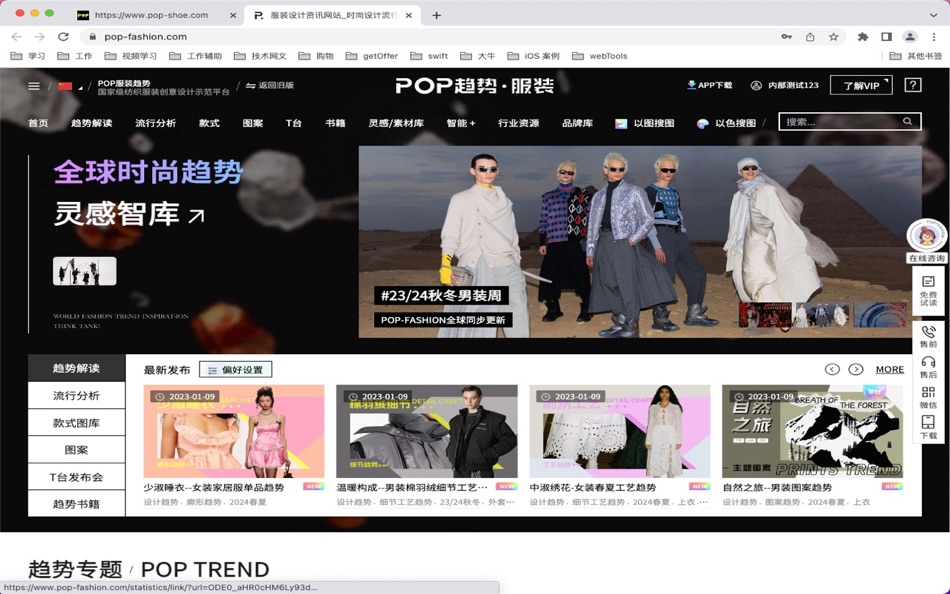This screenshot has width=950, height=594.
Task: Click the China flag region selector
Action: pos(65,86)
